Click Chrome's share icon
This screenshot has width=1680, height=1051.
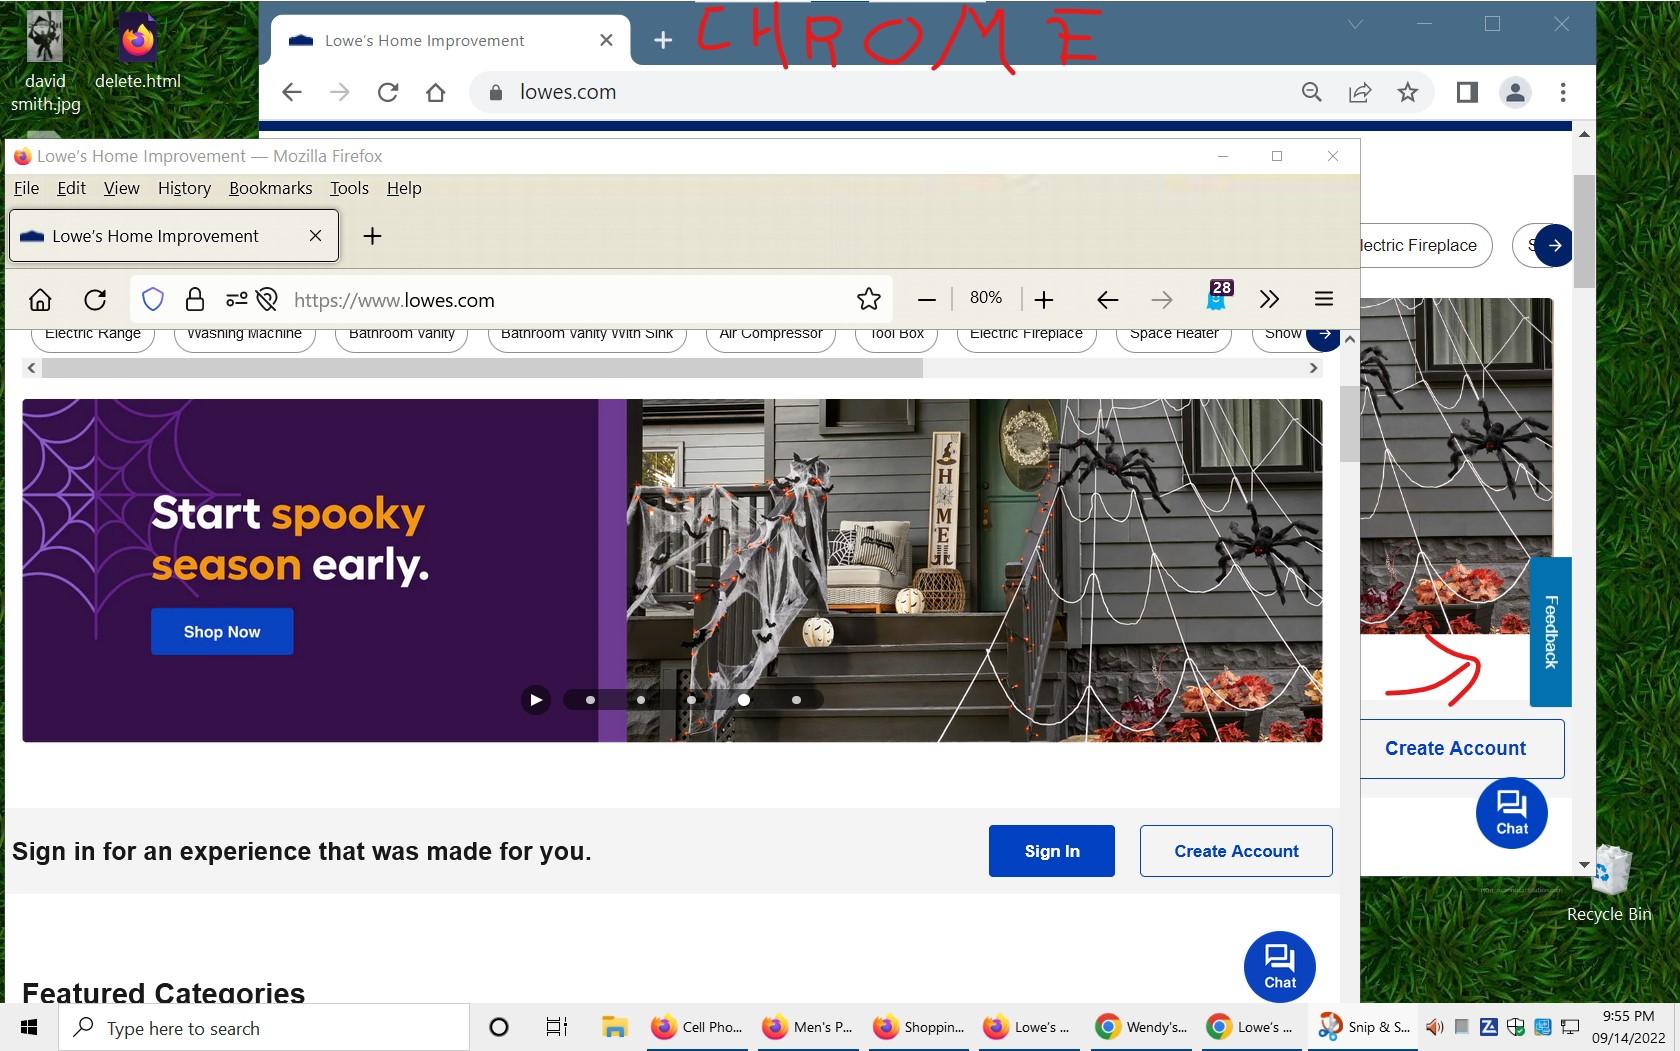point(1359,92)
